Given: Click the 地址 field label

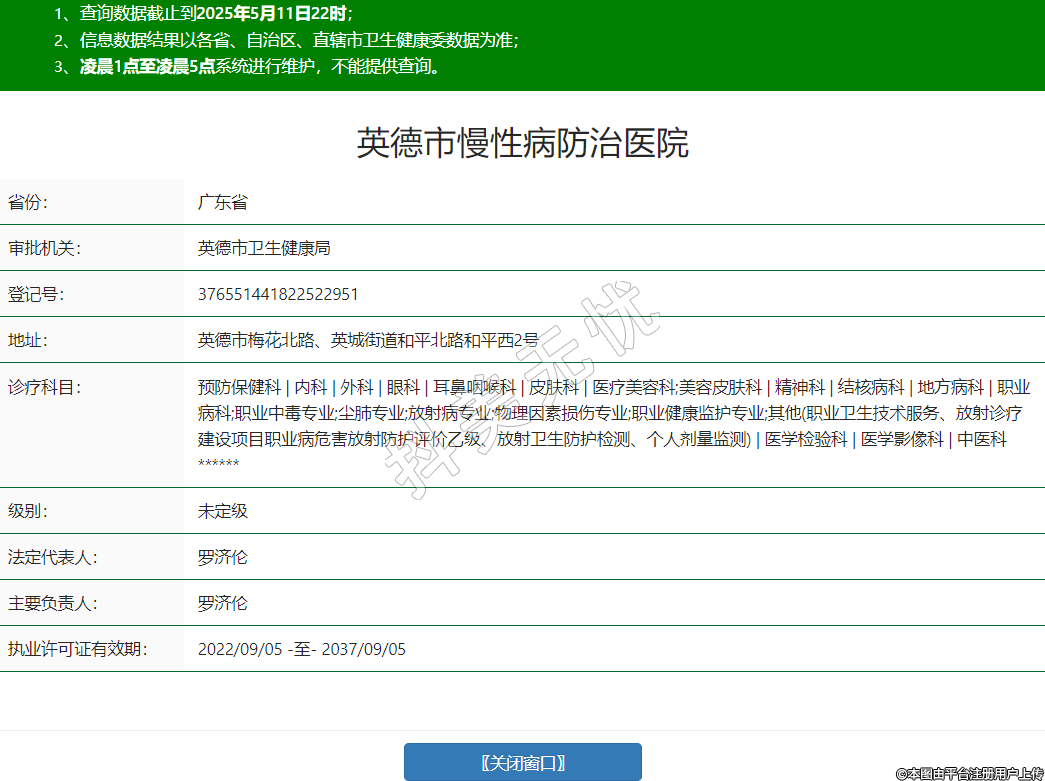Looking at the screenshot, I should tap(28, 340).
